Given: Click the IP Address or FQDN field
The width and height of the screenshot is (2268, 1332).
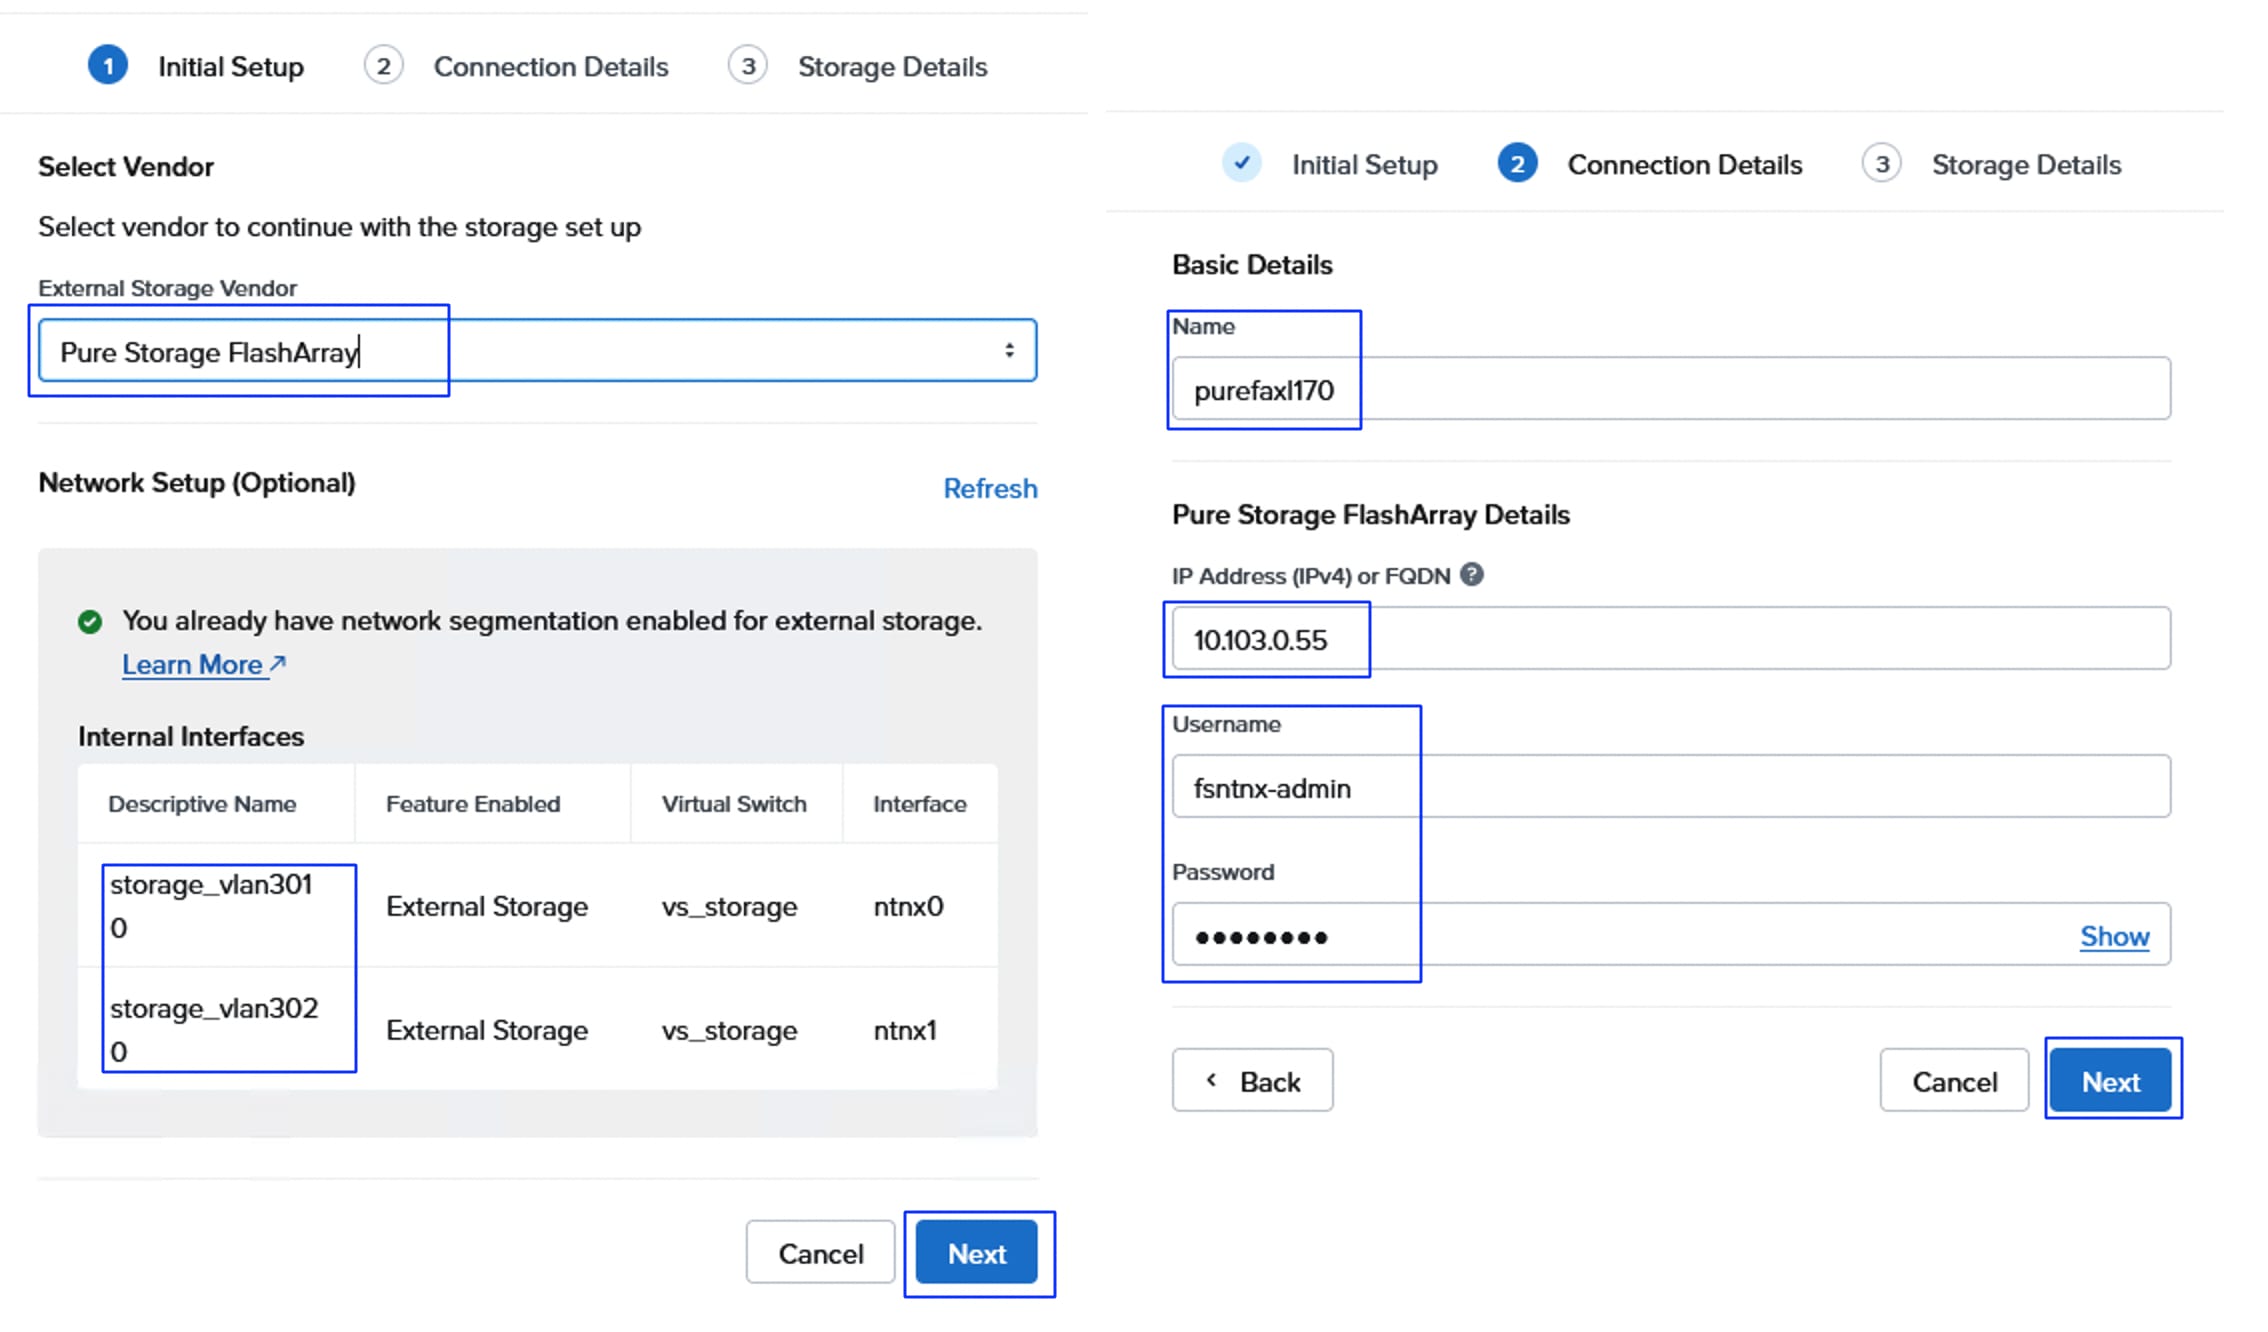Looking at the screenshot, I should click(1670, 639).
